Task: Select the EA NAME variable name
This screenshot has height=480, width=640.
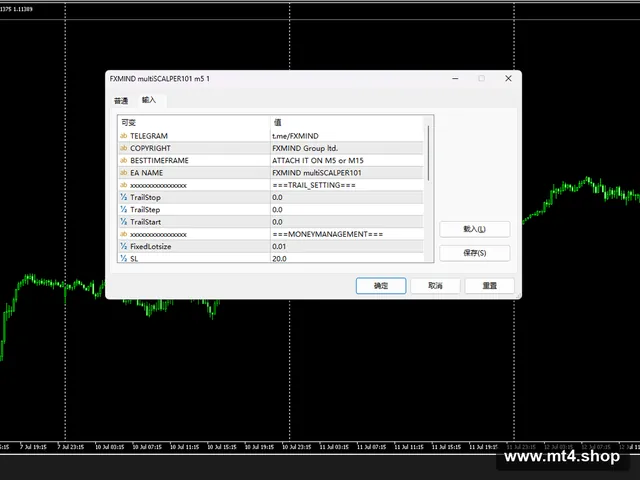Action: pyautogui.click(x=146, y=173)
